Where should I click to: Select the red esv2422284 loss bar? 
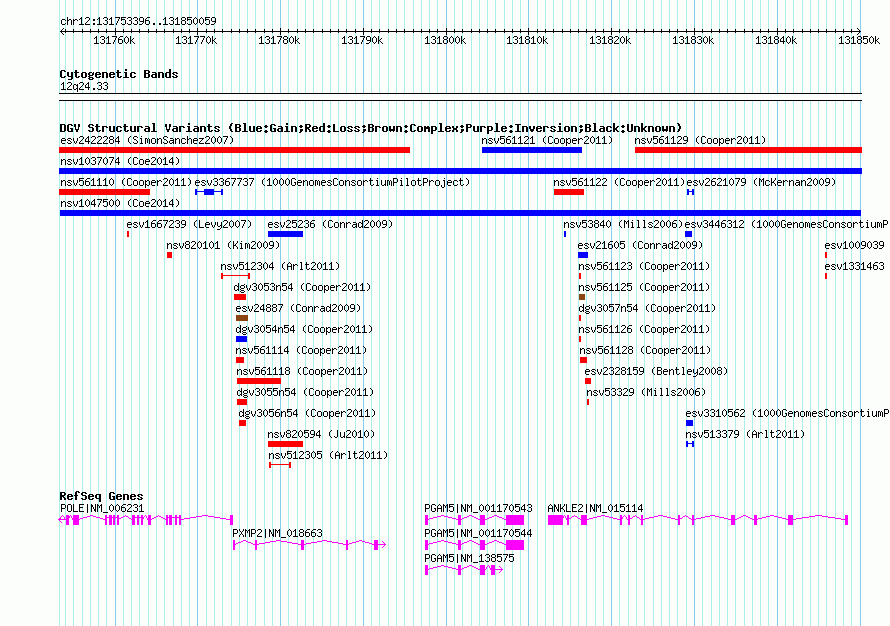[x=234, y=150]
